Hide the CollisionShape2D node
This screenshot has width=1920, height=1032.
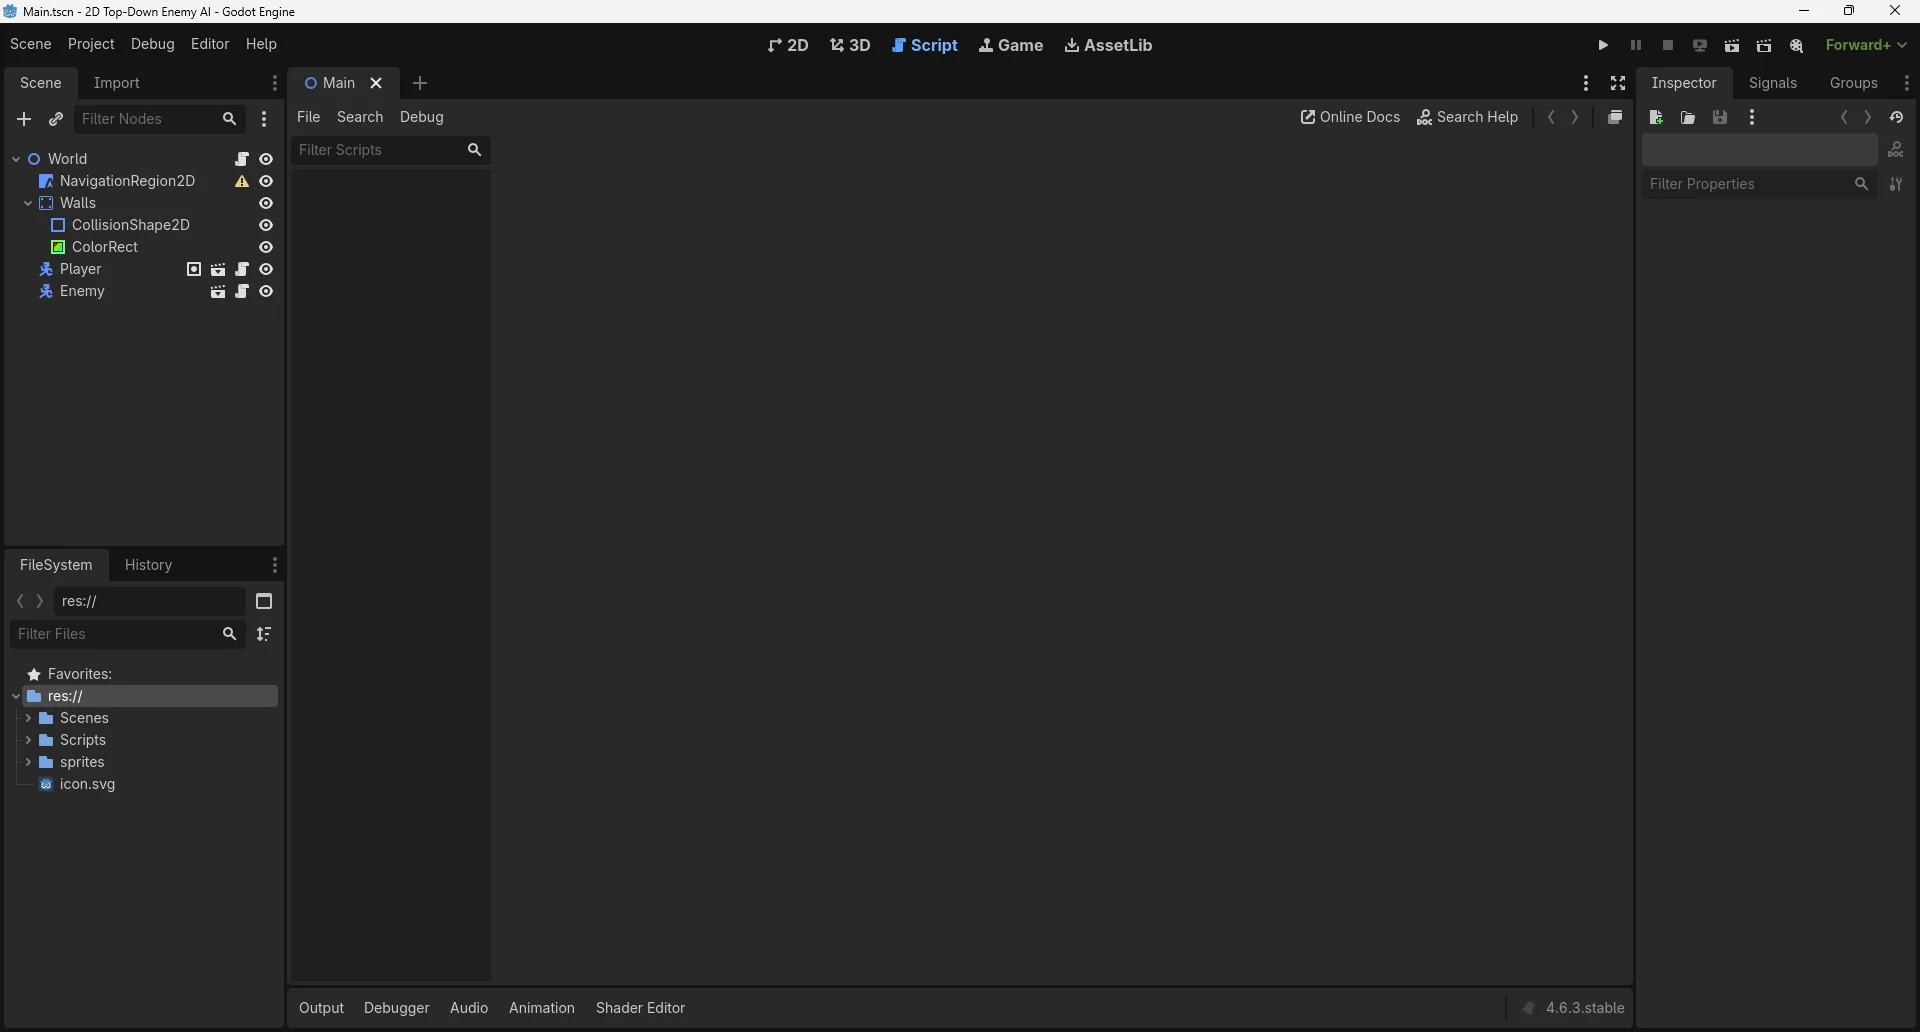(266, 225)
